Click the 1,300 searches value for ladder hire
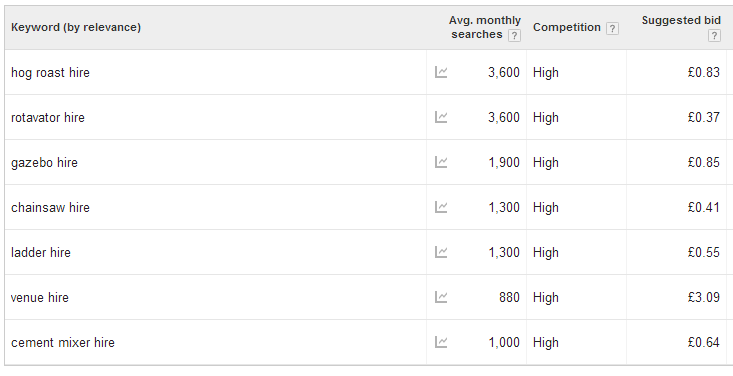 (504, 252)
